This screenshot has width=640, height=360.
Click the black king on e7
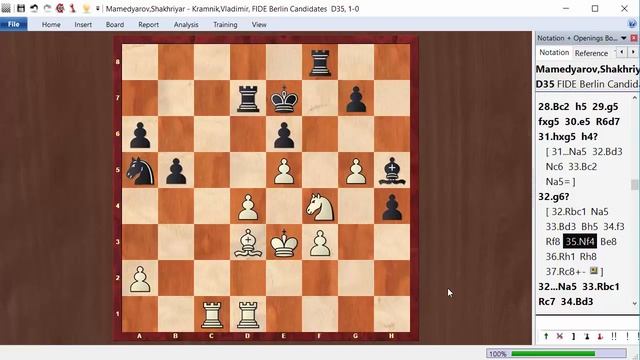[284, 99]
